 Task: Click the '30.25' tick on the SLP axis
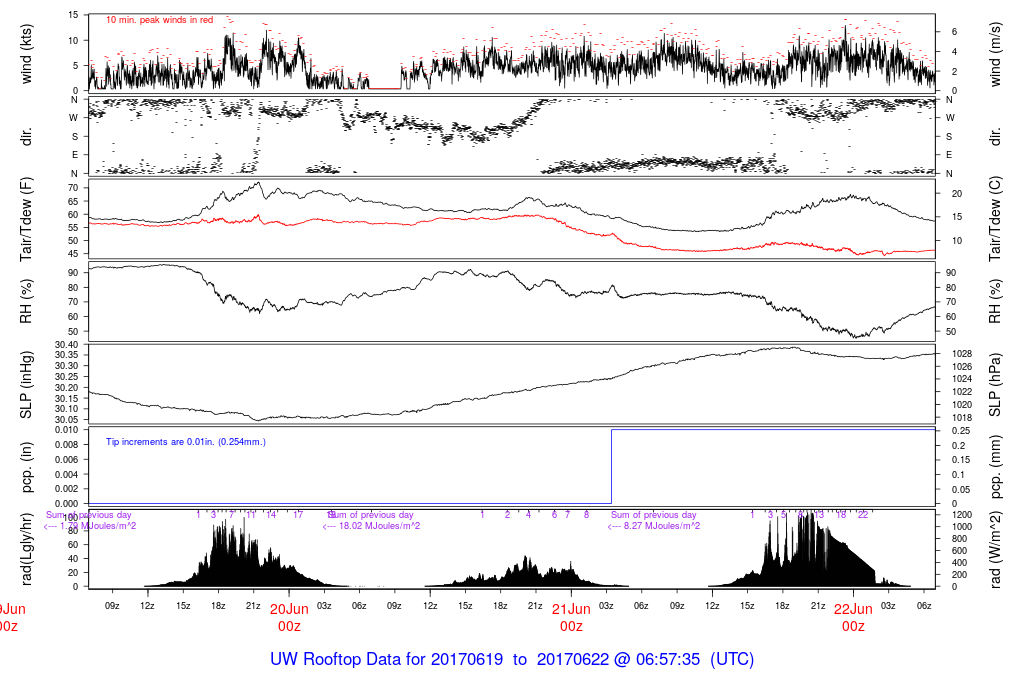[x=66, y=377]
